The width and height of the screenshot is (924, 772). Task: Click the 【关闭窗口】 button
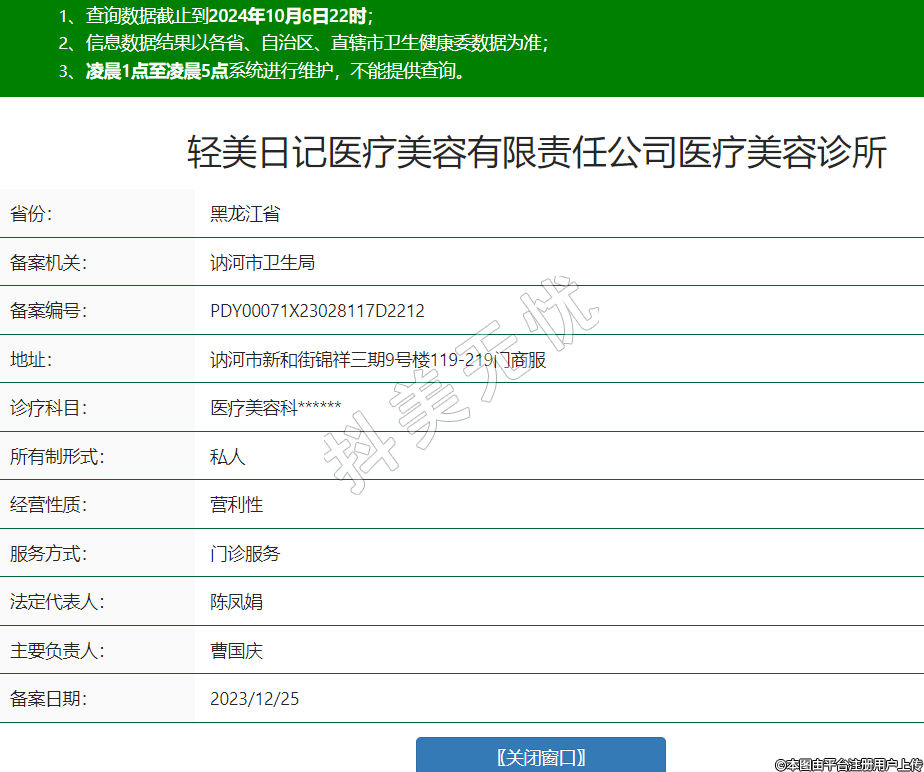coord(540,756)
